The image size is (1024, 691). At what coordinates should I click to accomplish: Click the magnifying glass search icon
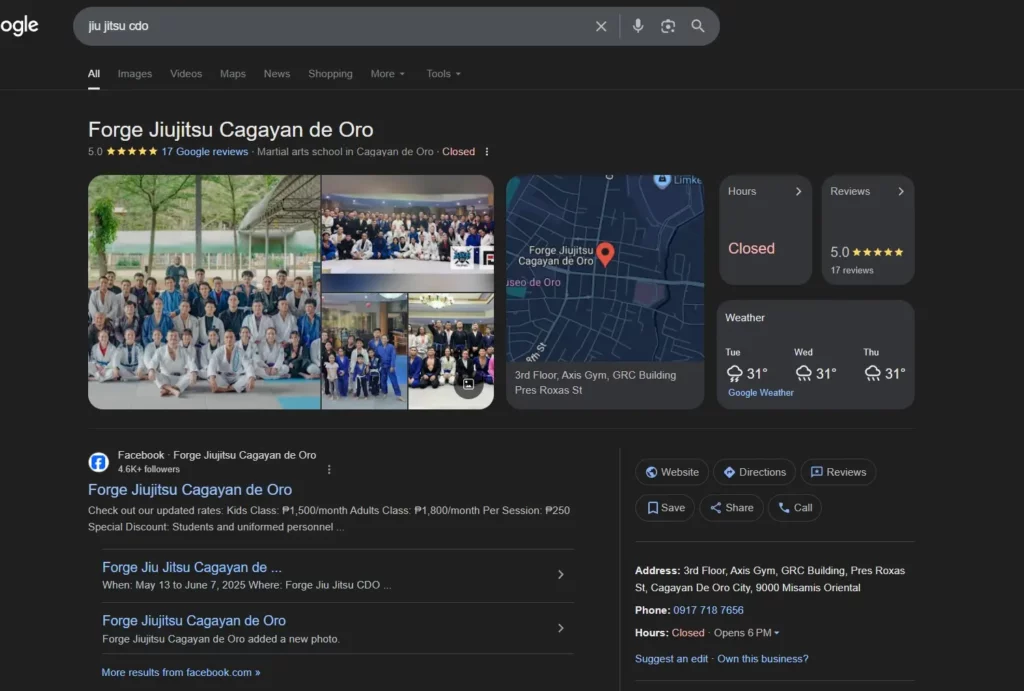698,26
